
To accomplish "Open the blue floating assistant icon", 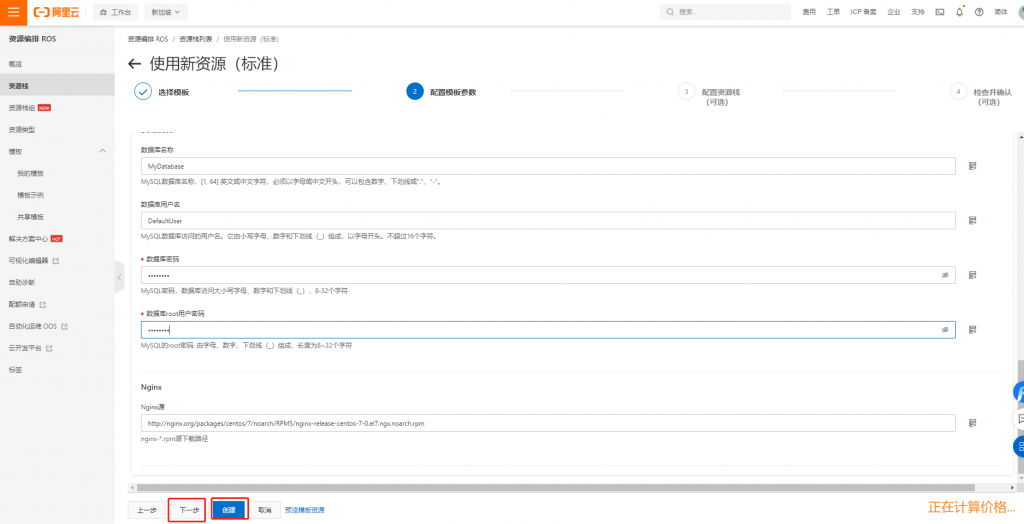I will coord(1019,392).
